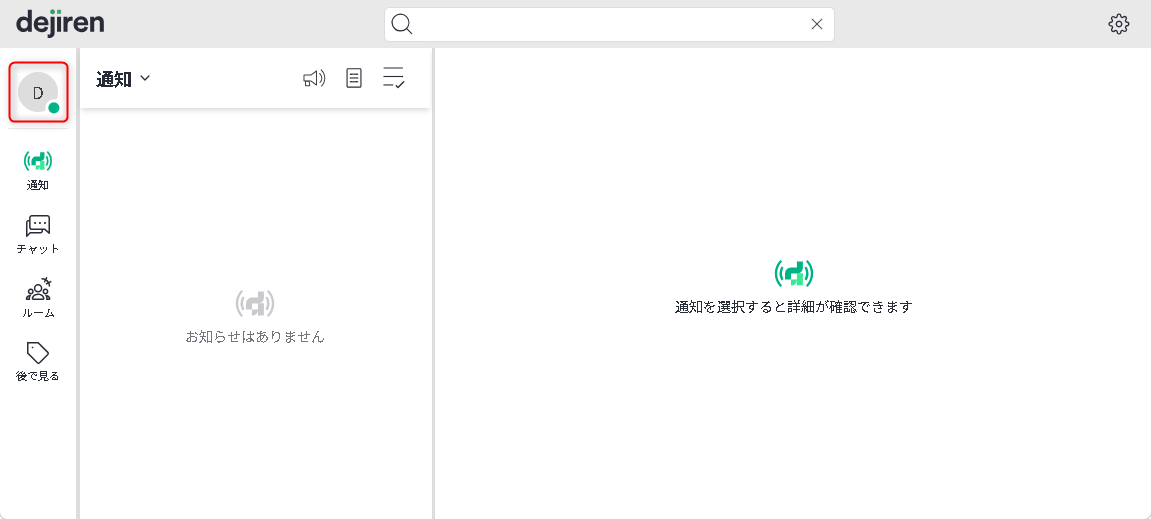This screenshot has height=519, width=1151.
Task: Open the user avatar "D" profile
Action: point(38,93)
